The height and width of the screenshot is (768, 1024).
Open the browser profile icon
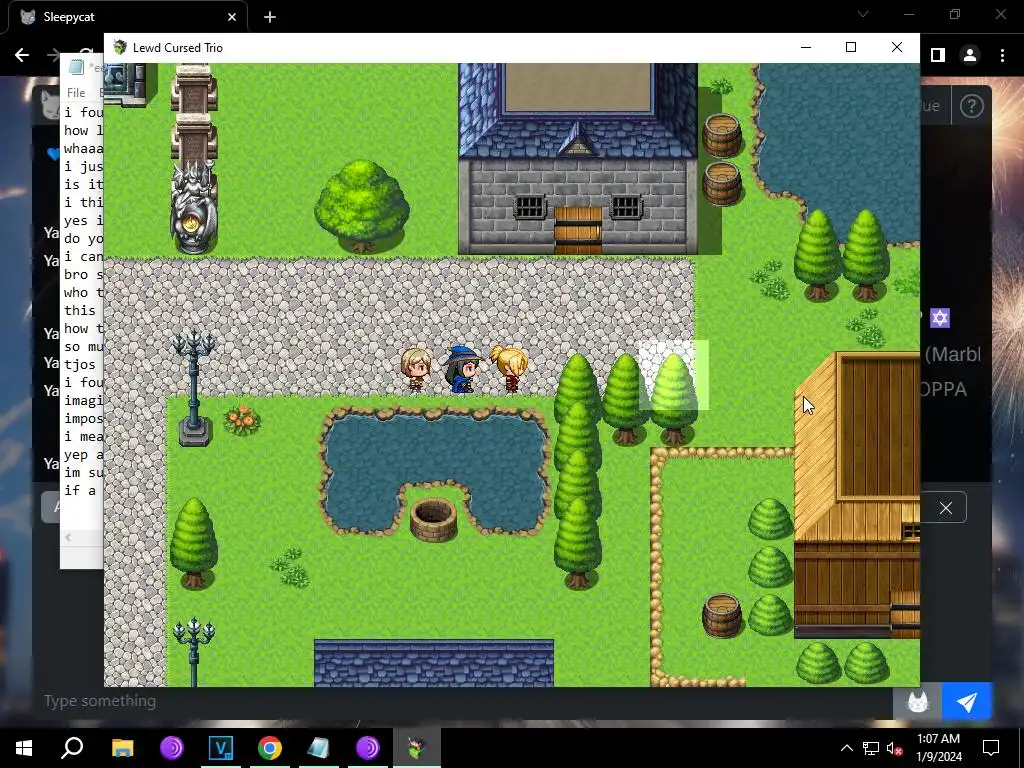970,56
